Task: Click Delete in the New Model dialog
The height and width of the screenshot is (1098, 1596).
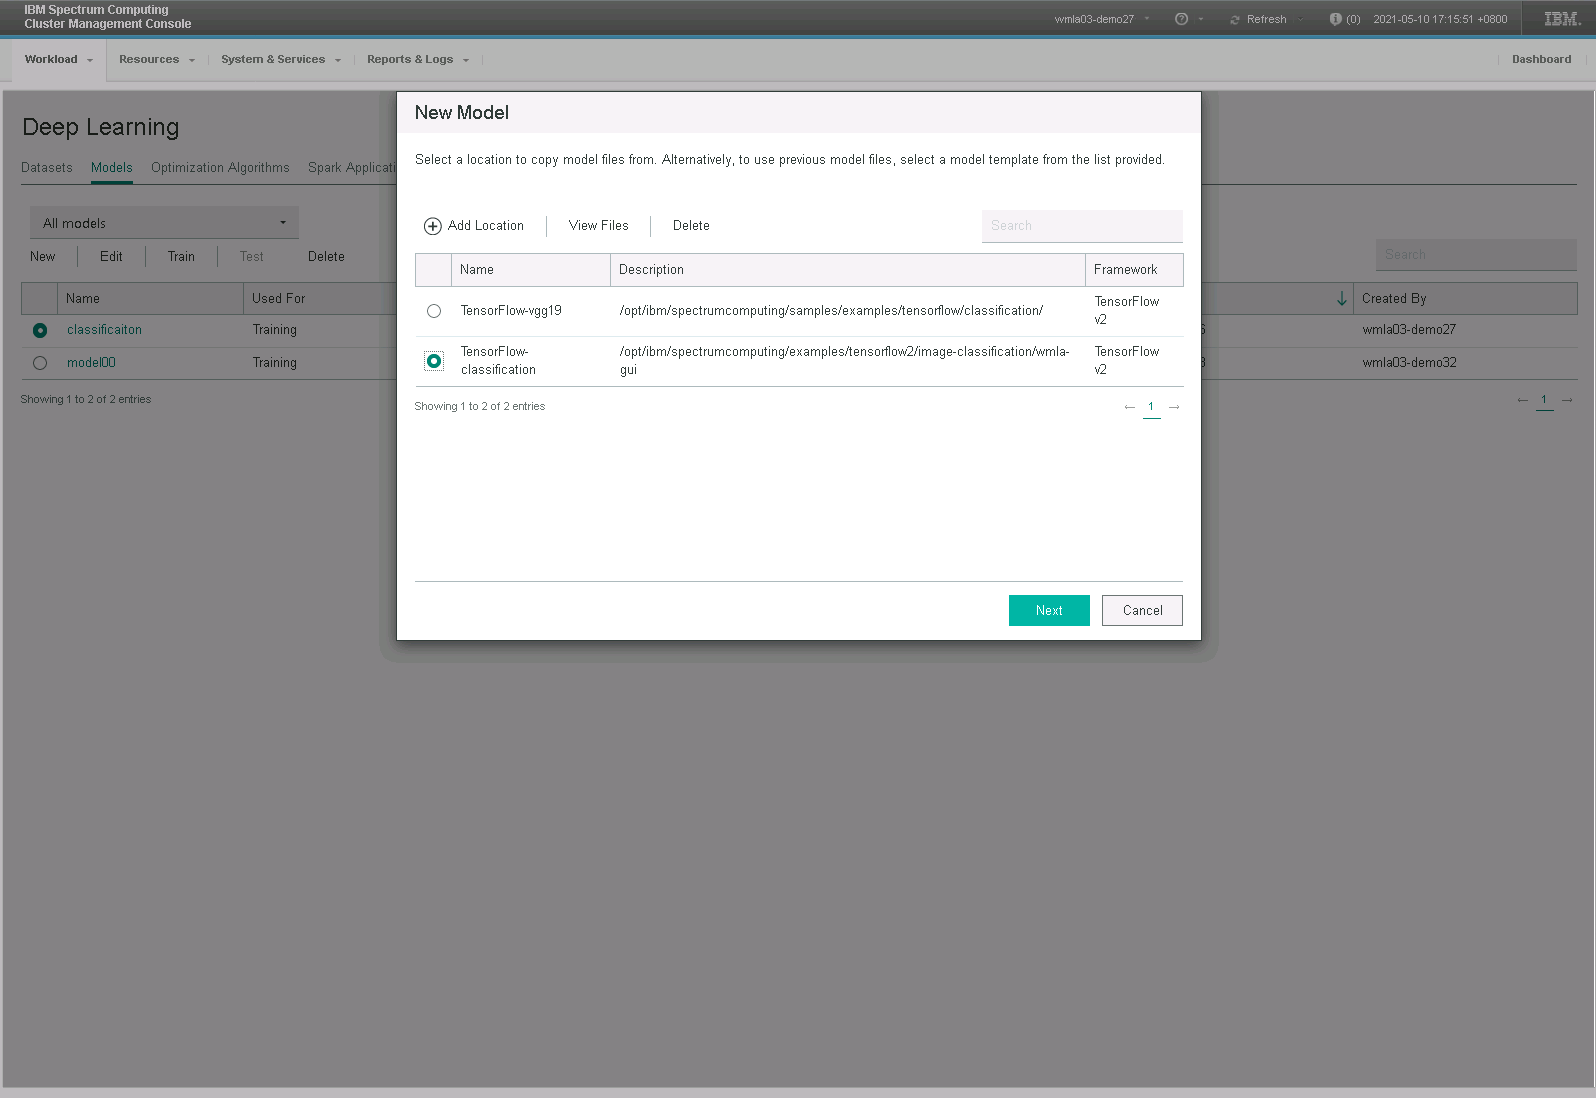Action: (691, 226)
